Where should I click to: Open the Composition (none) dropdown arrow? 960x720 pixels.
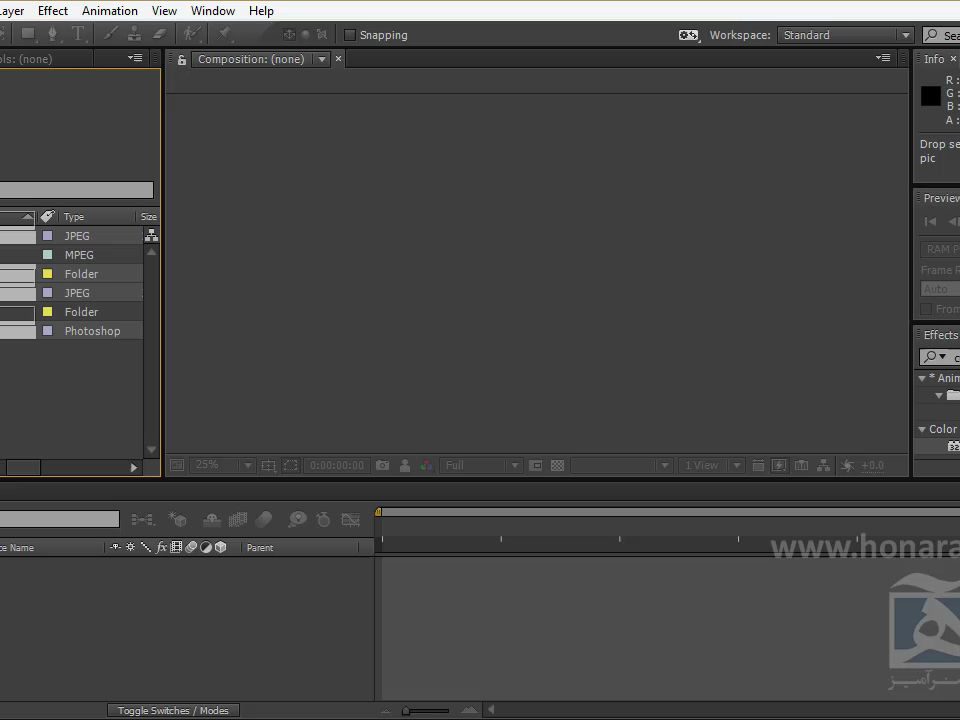pos(321,59)
